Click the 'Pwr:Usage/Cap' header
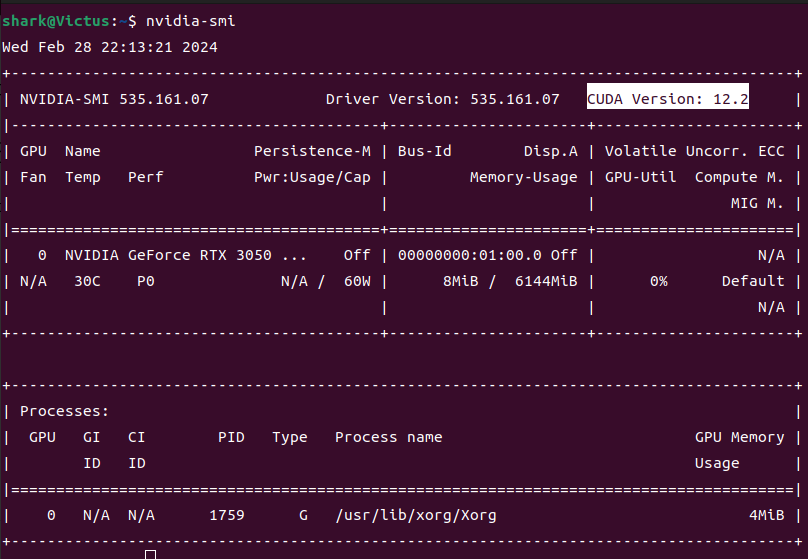 [312, 177]
